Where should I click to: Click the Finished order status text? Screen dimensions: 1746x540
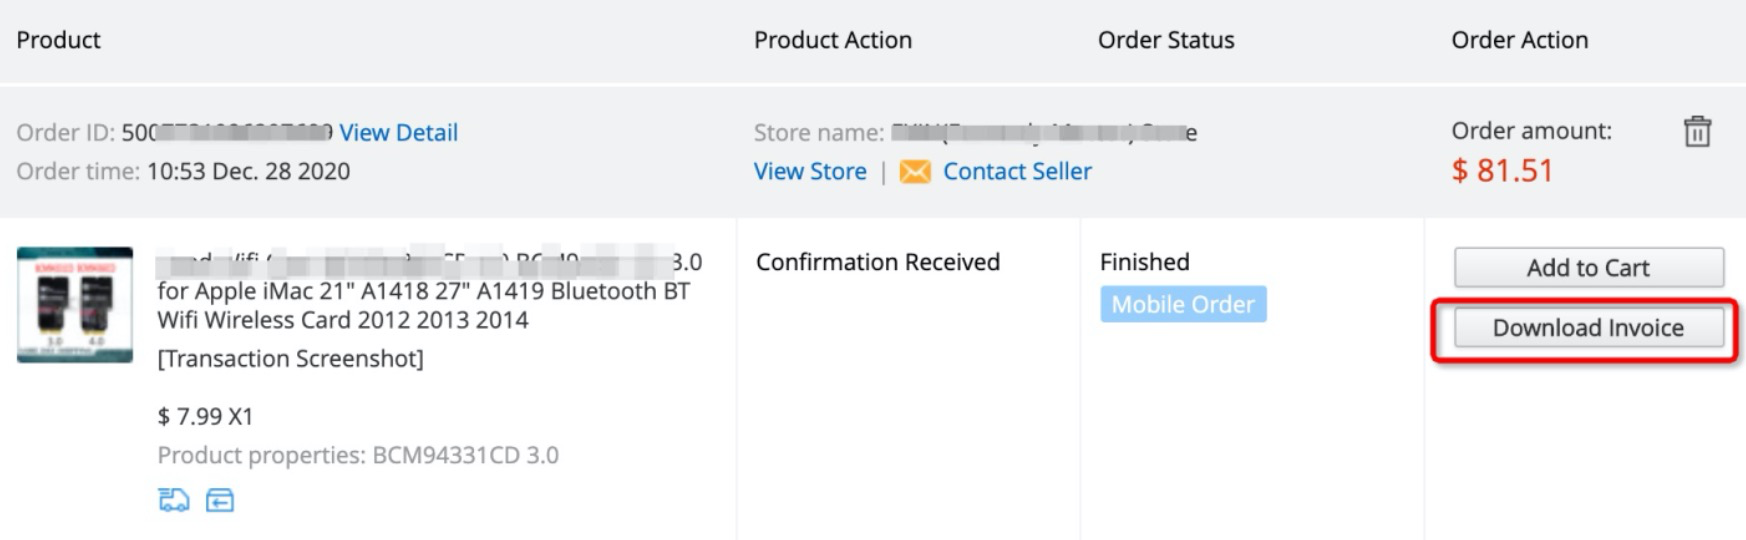click(x=1144, y=262)
